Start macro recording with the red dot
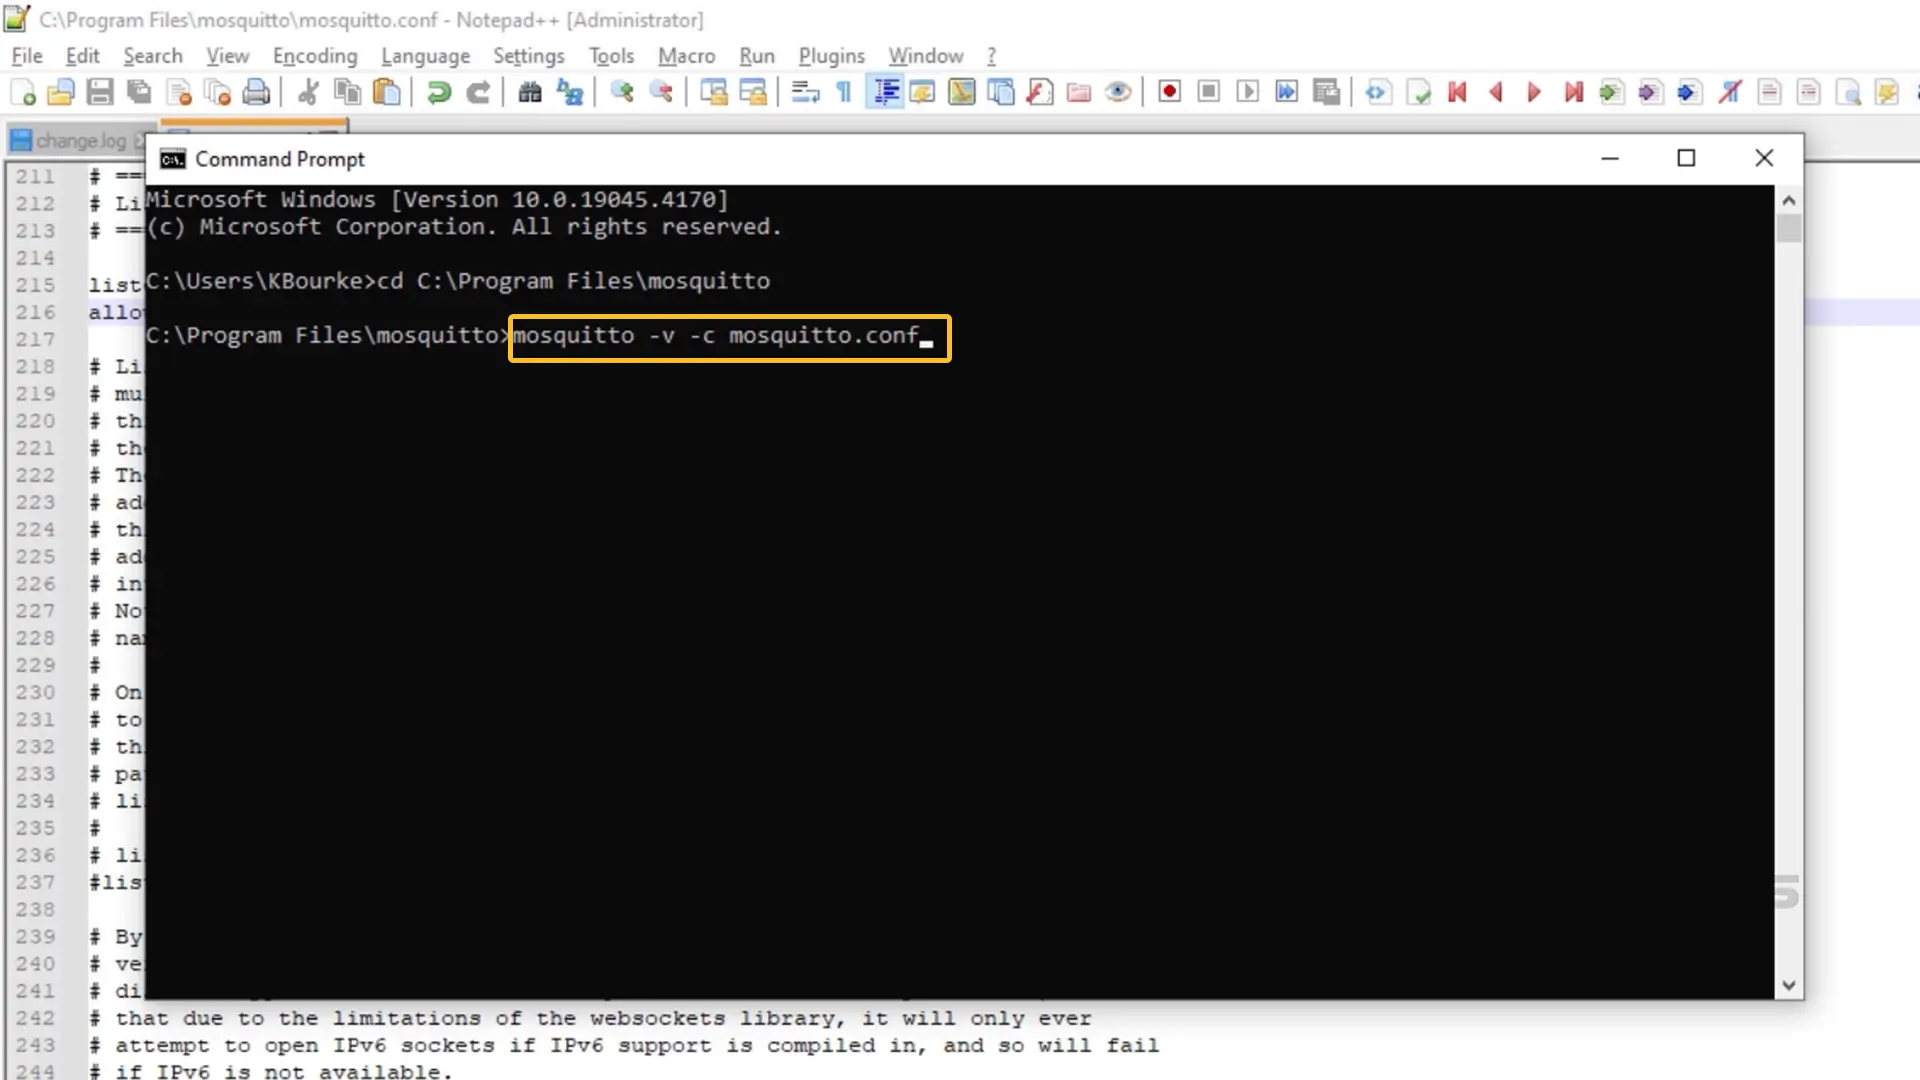This screenshot has width=1920, height=1080. tap(1169, 93)
